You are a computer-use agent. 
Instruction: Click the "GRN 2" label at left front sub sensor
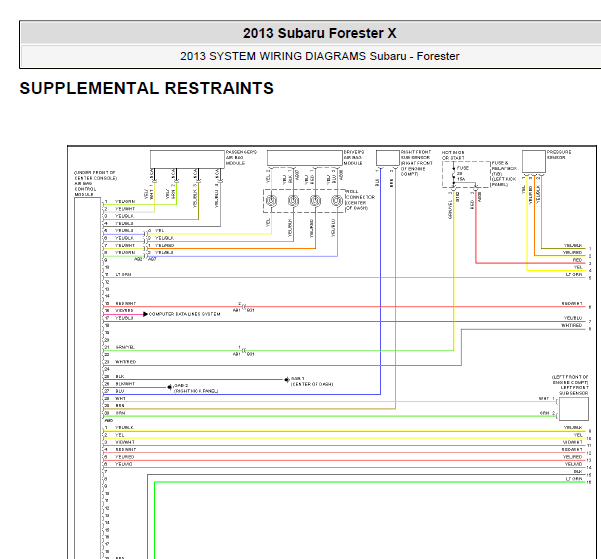coord(547,413)
